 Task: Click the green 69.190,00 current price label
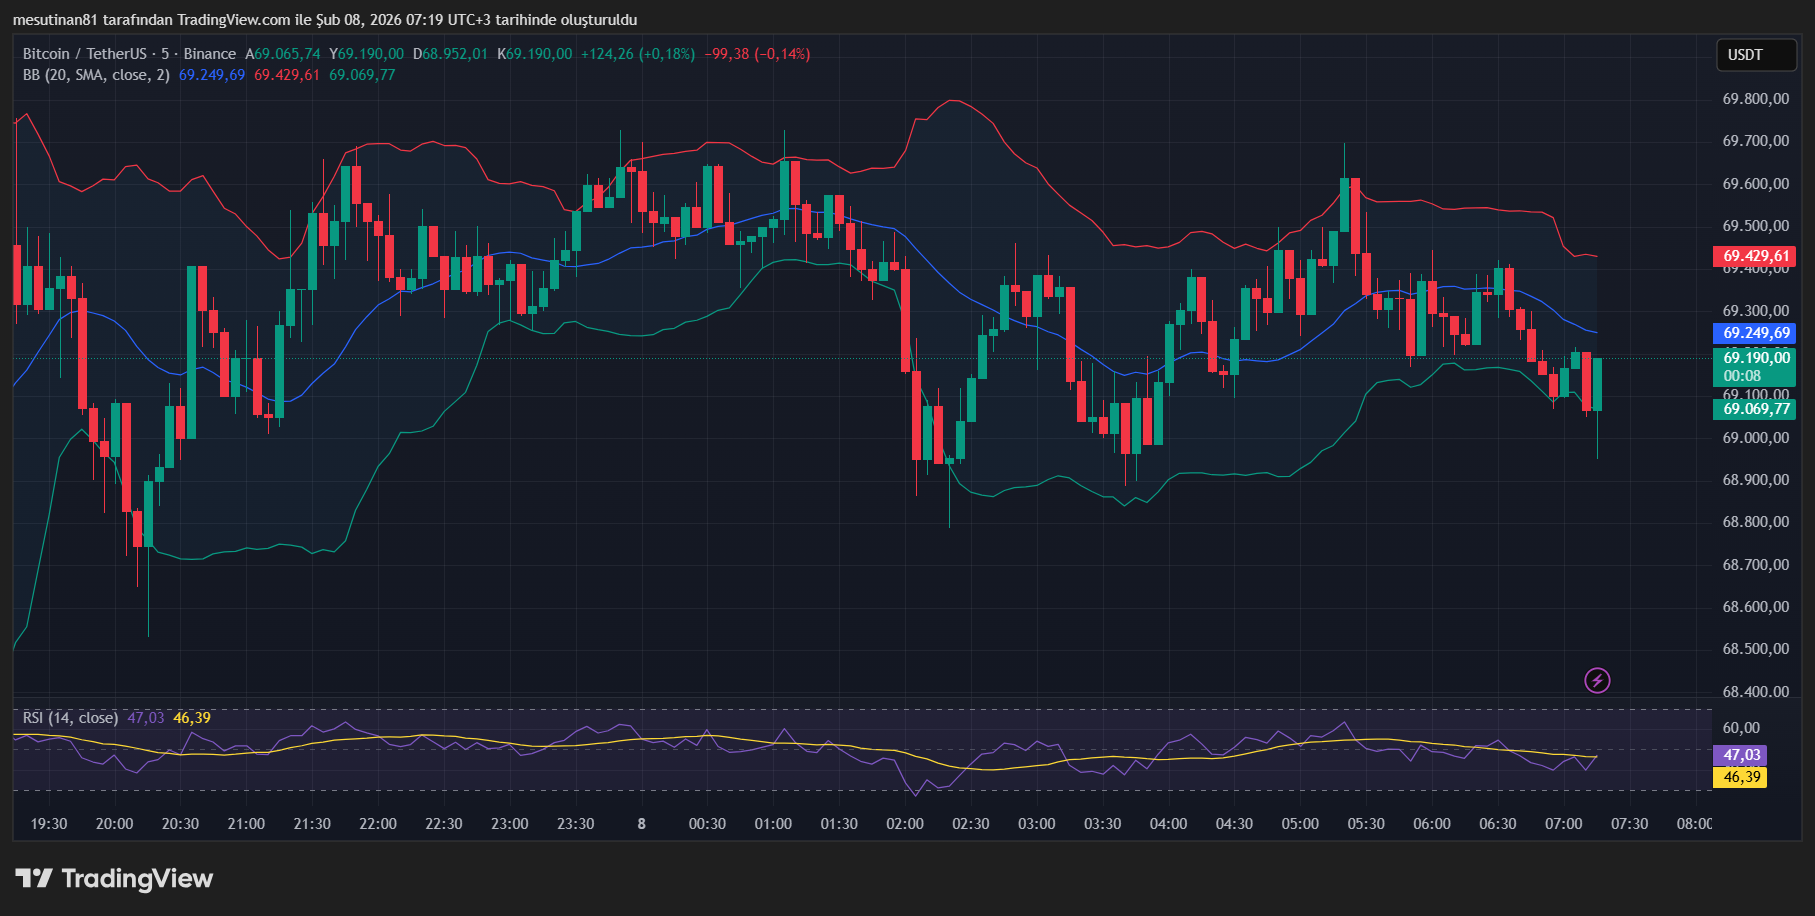click(x=1755, y=358)
